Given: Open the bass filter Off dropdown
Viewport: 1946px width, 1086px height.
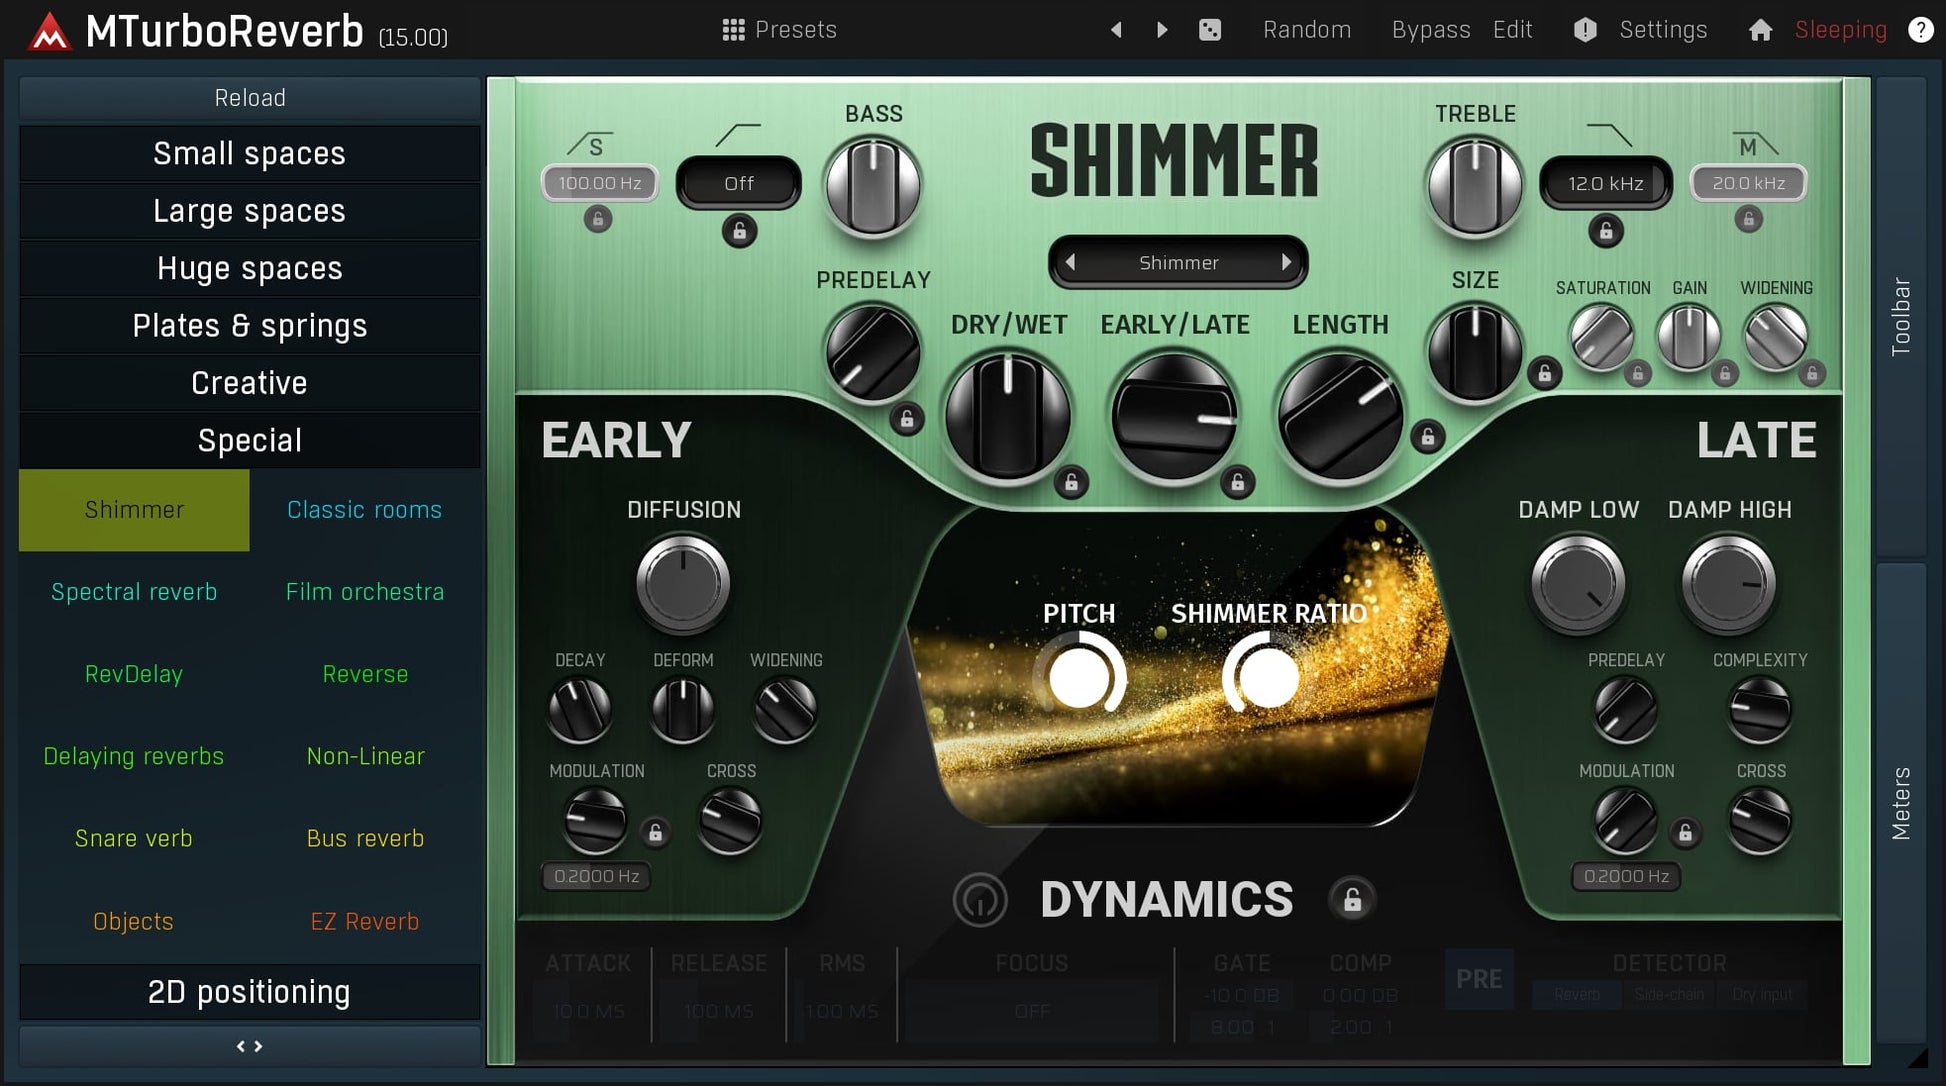Looking at the screenshot, I should 738,183.
